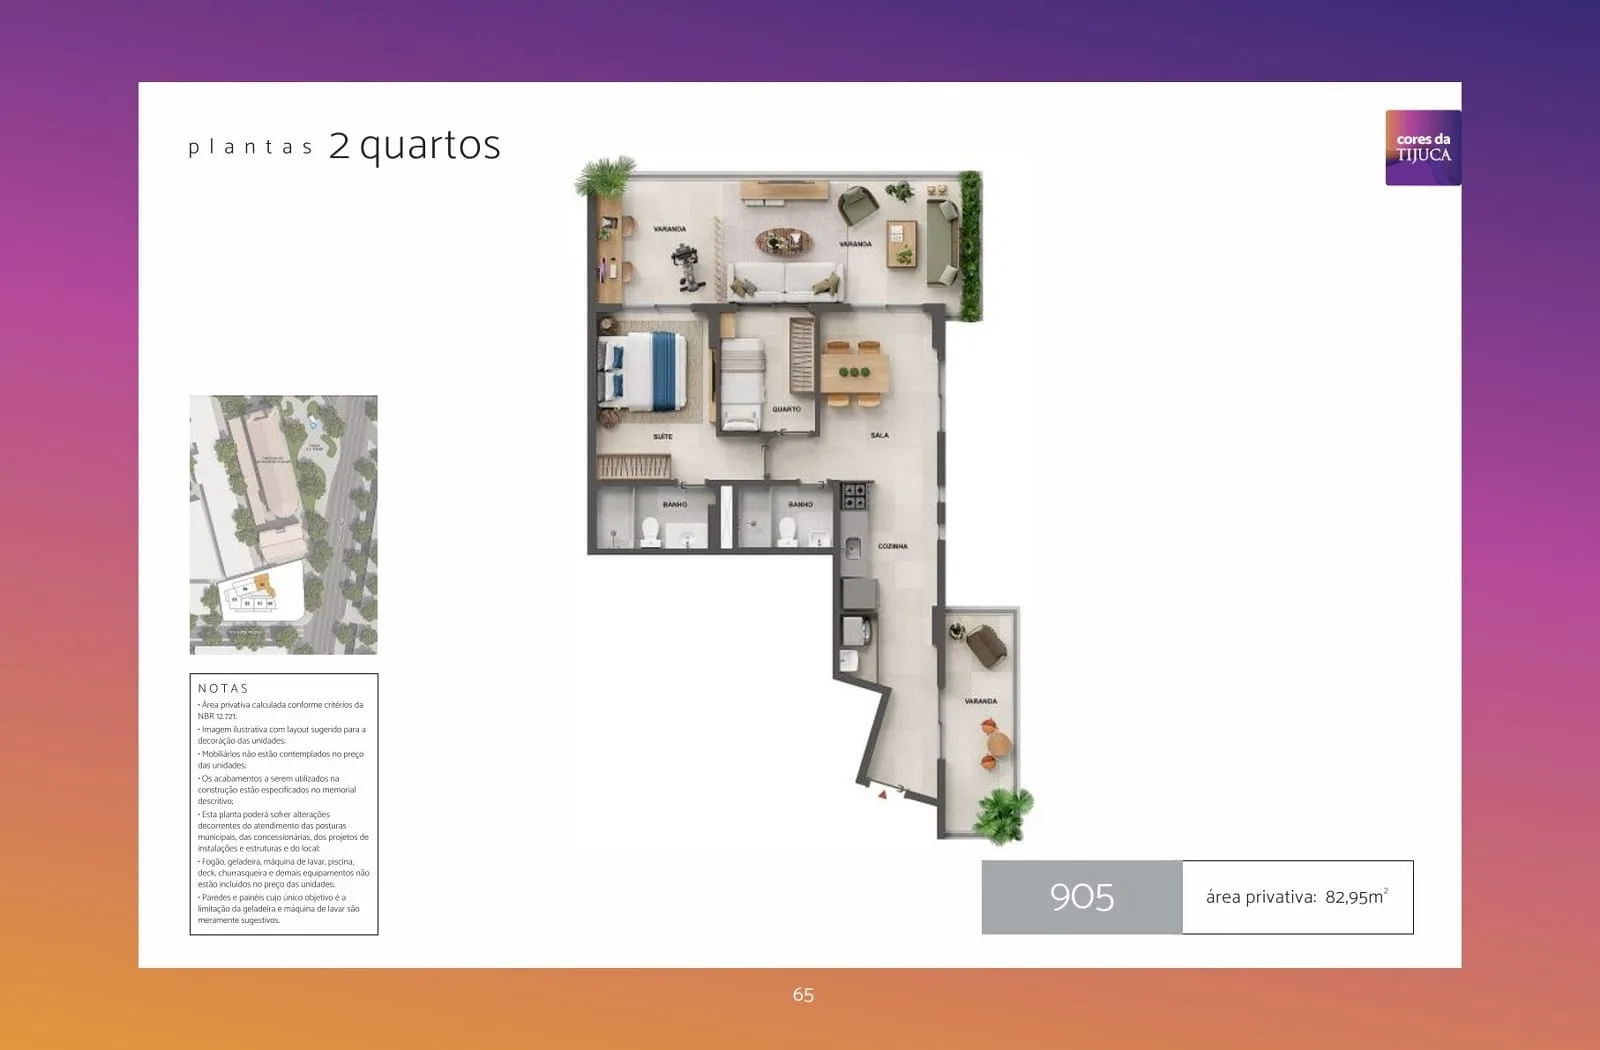
Task: Click the palm plant on the lower veranda
Action: (x=1003, y=815)
